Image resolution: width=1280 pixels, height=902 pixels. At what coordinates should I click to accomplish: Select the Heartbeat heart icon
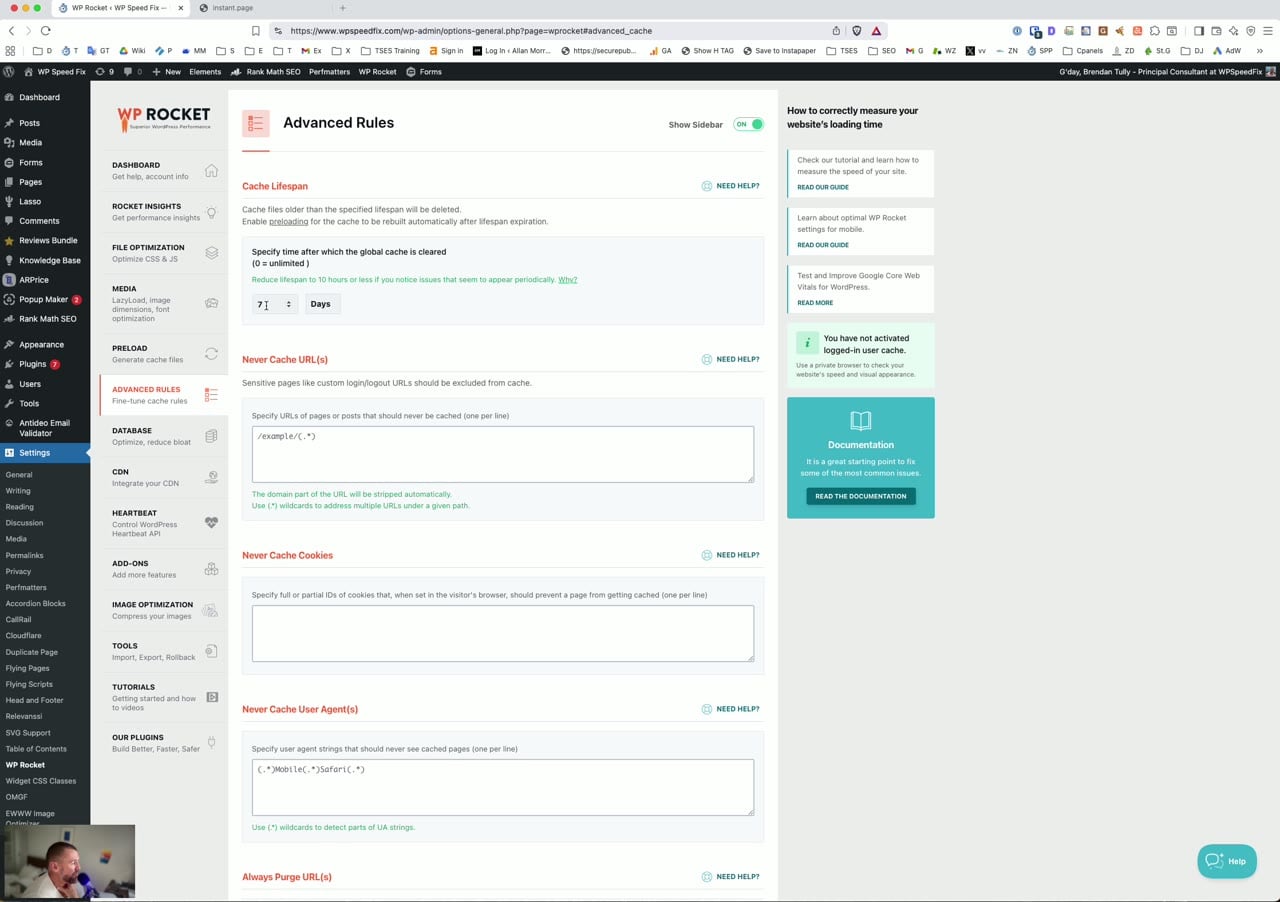211,522
